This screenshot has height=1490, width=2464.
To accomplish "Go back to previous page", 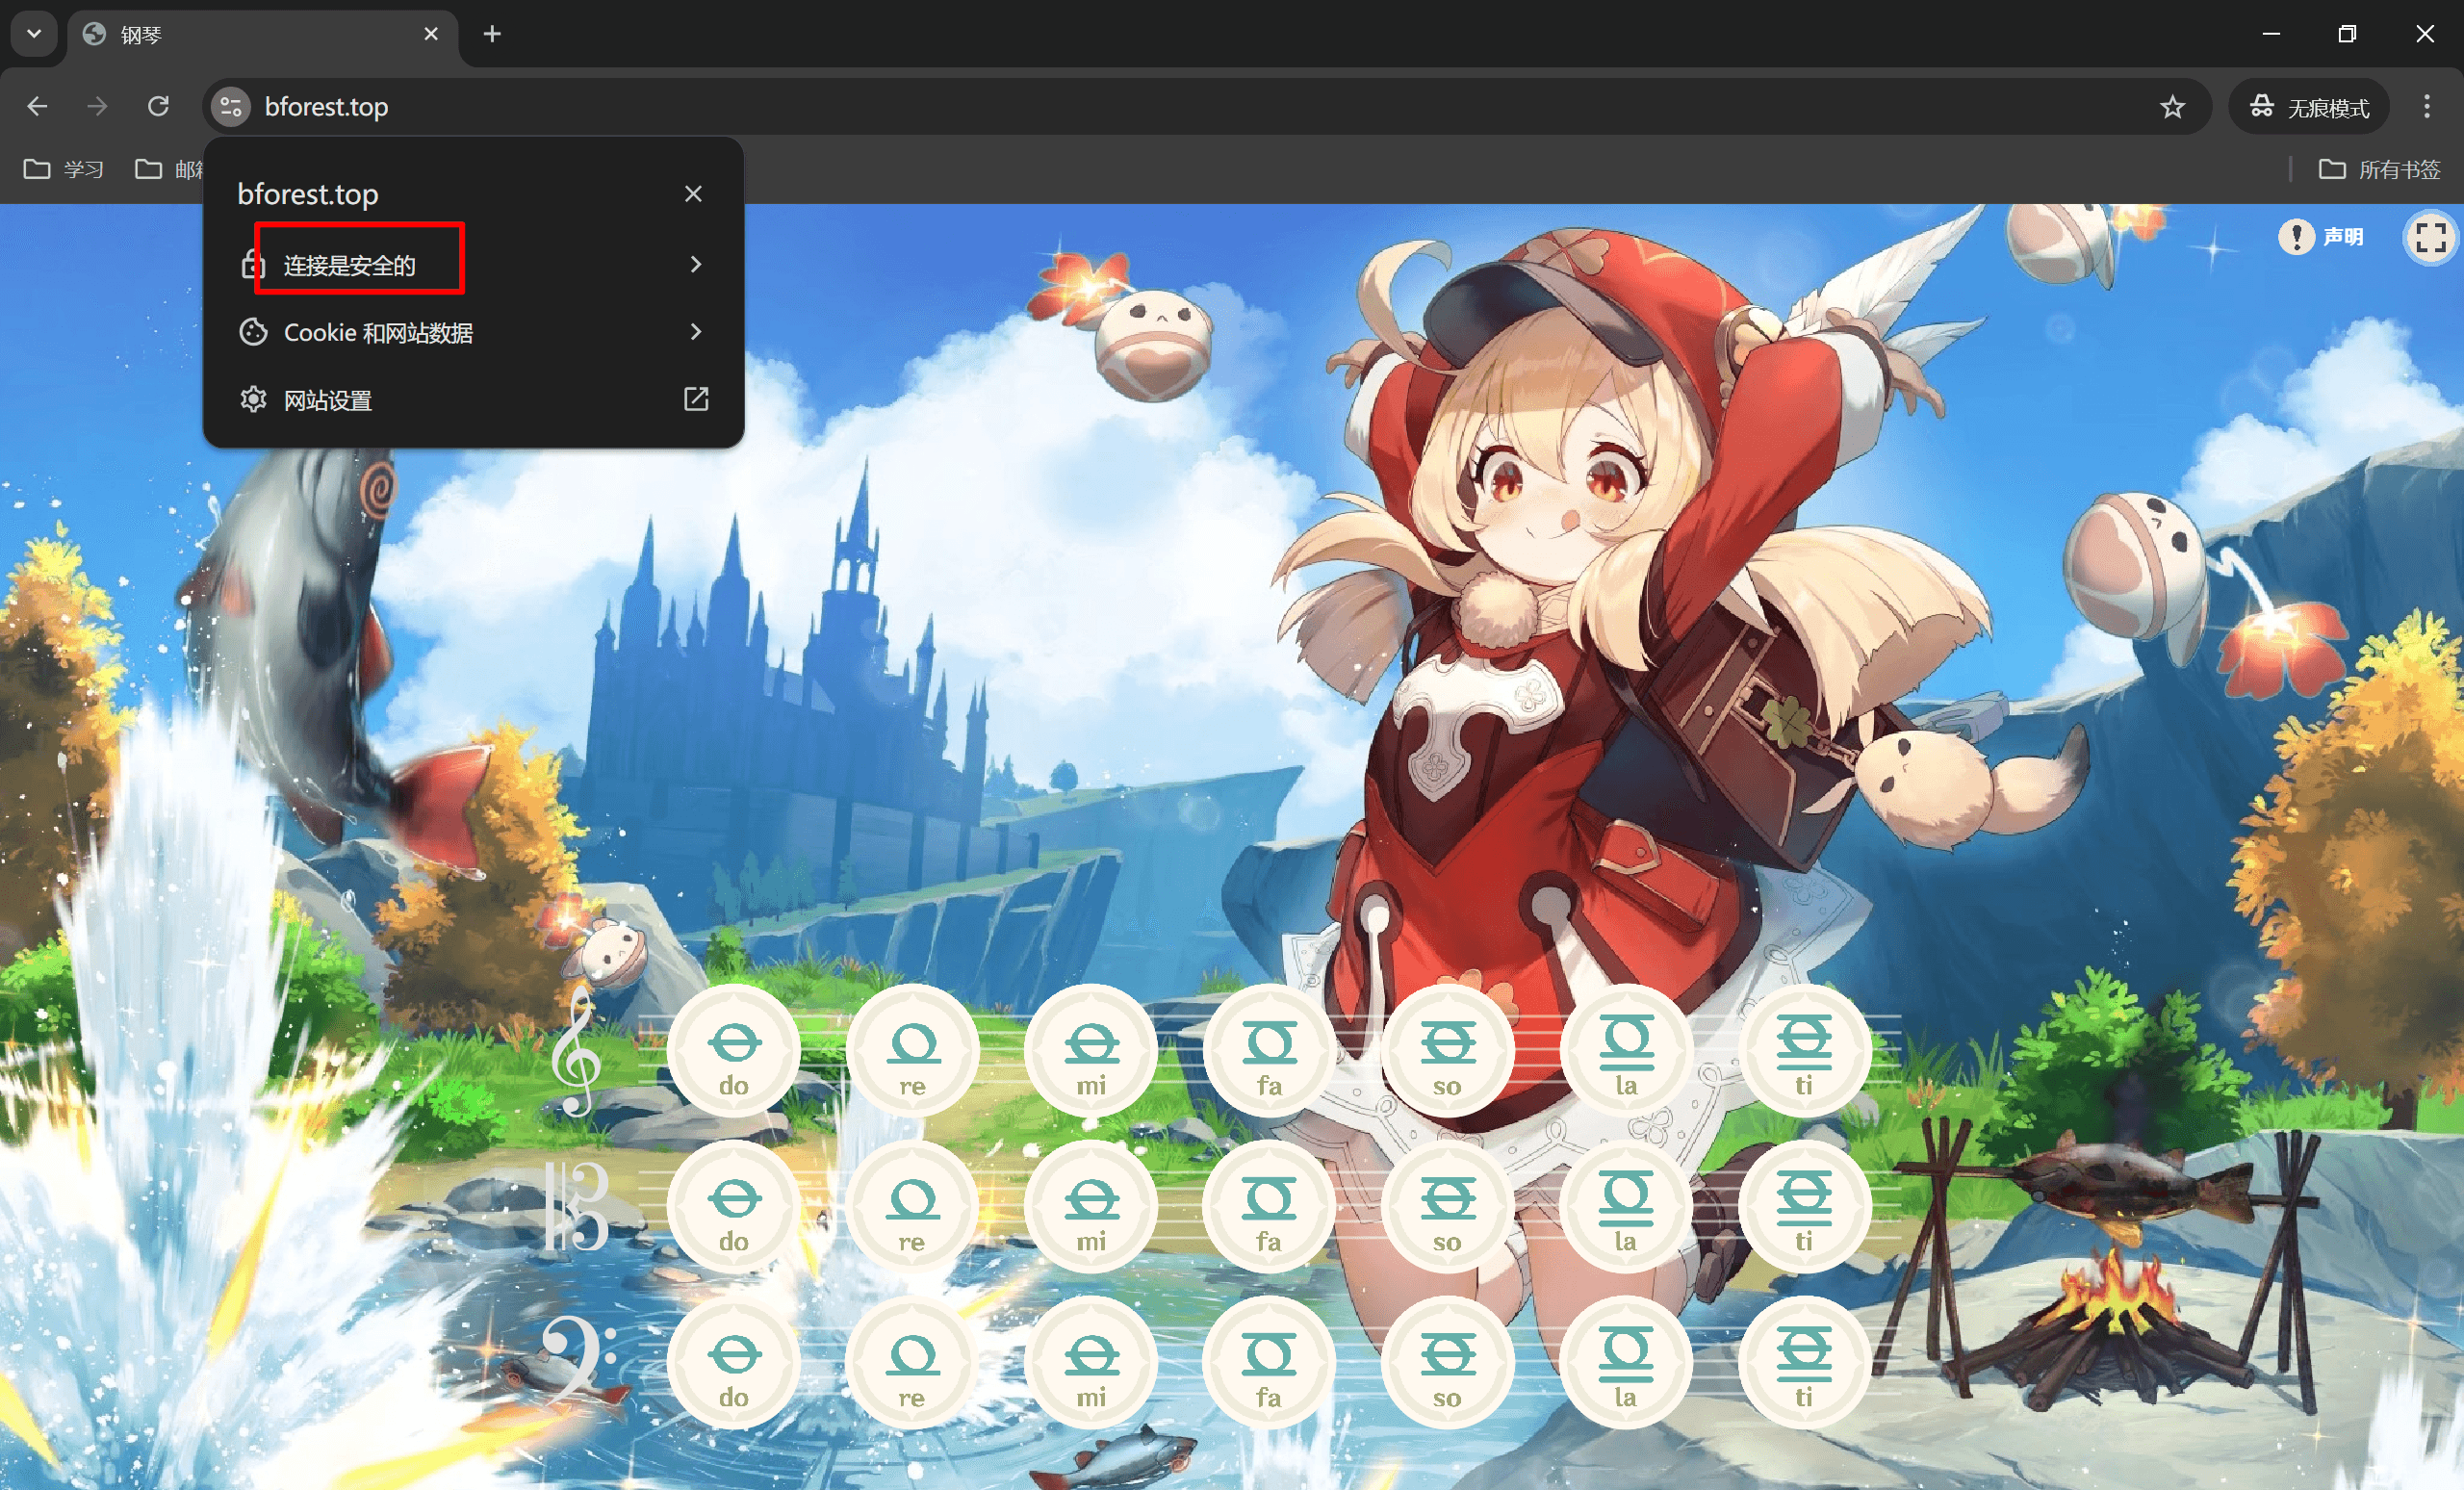I will coord(37,106).
